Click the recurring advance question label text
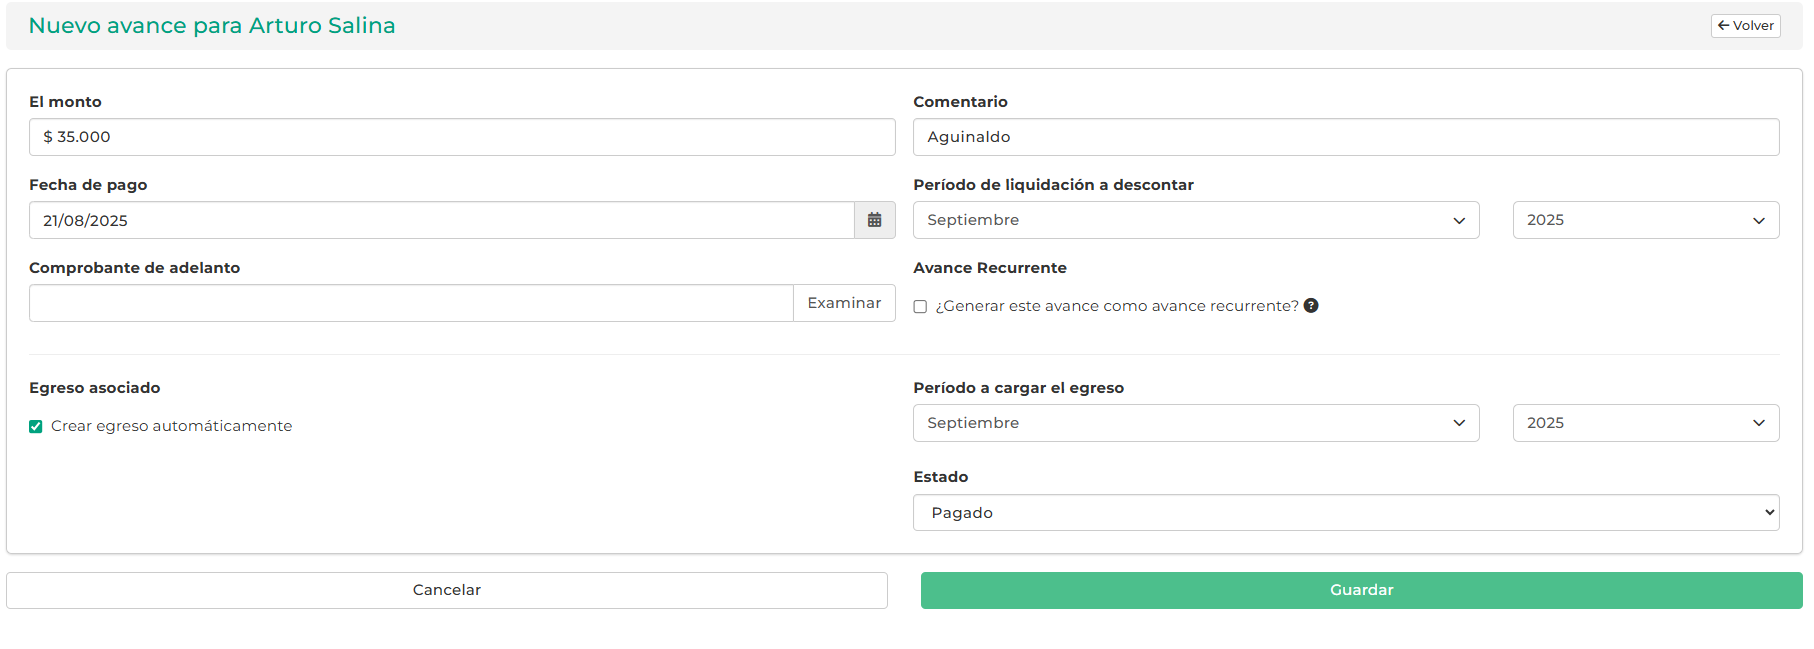The image size is (1814, 649). (1116, 306)
